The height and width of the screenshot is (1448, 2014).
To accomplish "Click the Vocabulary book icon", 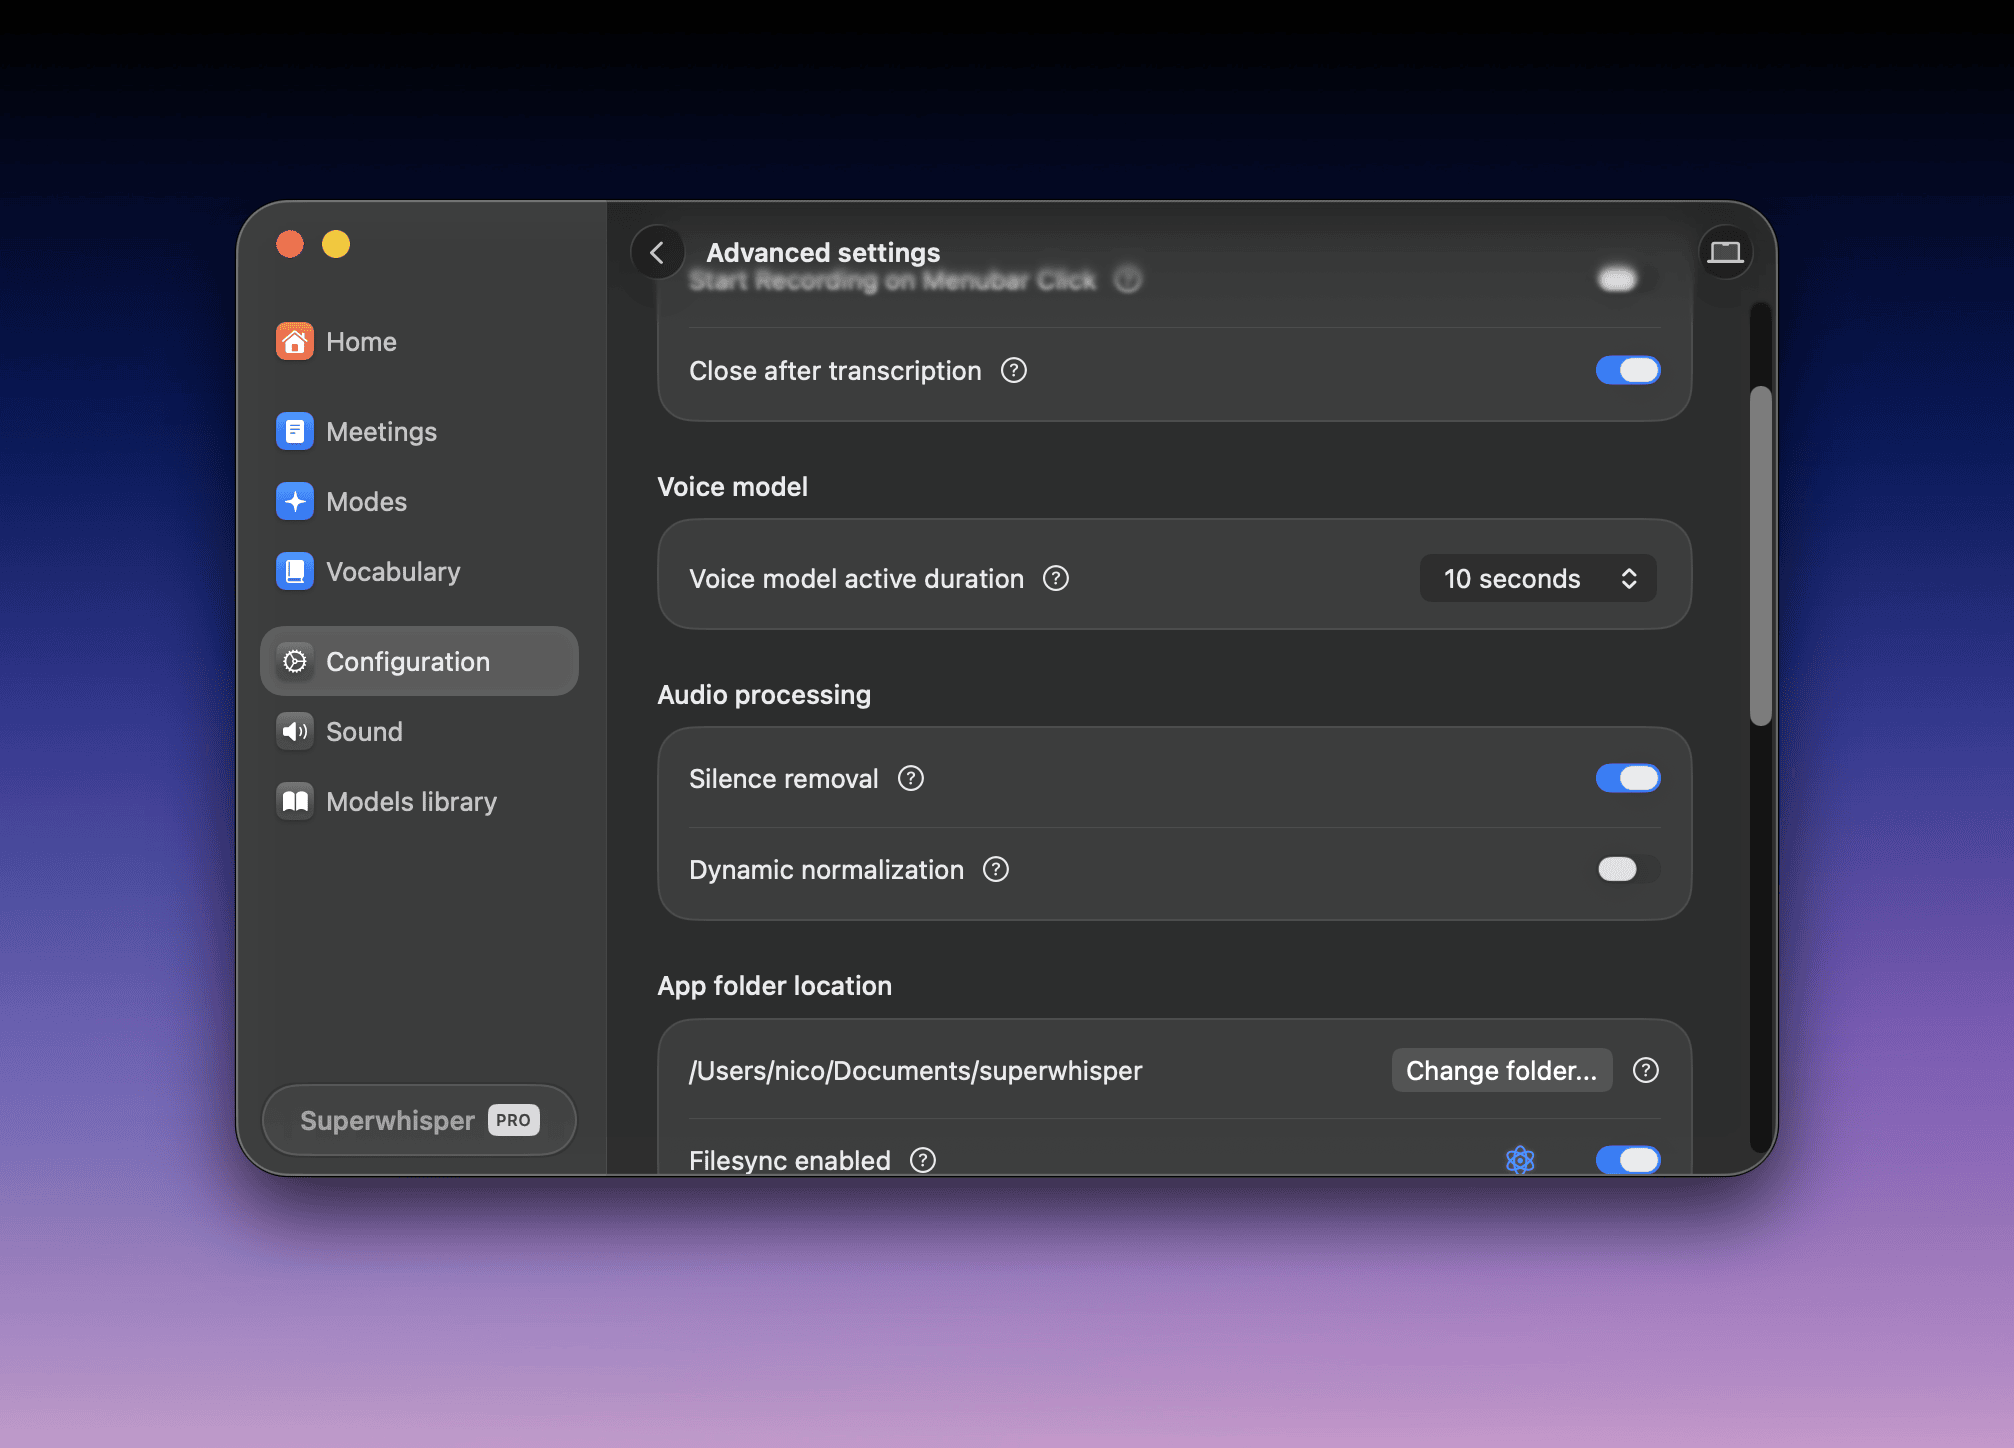I will click(295, 572).
